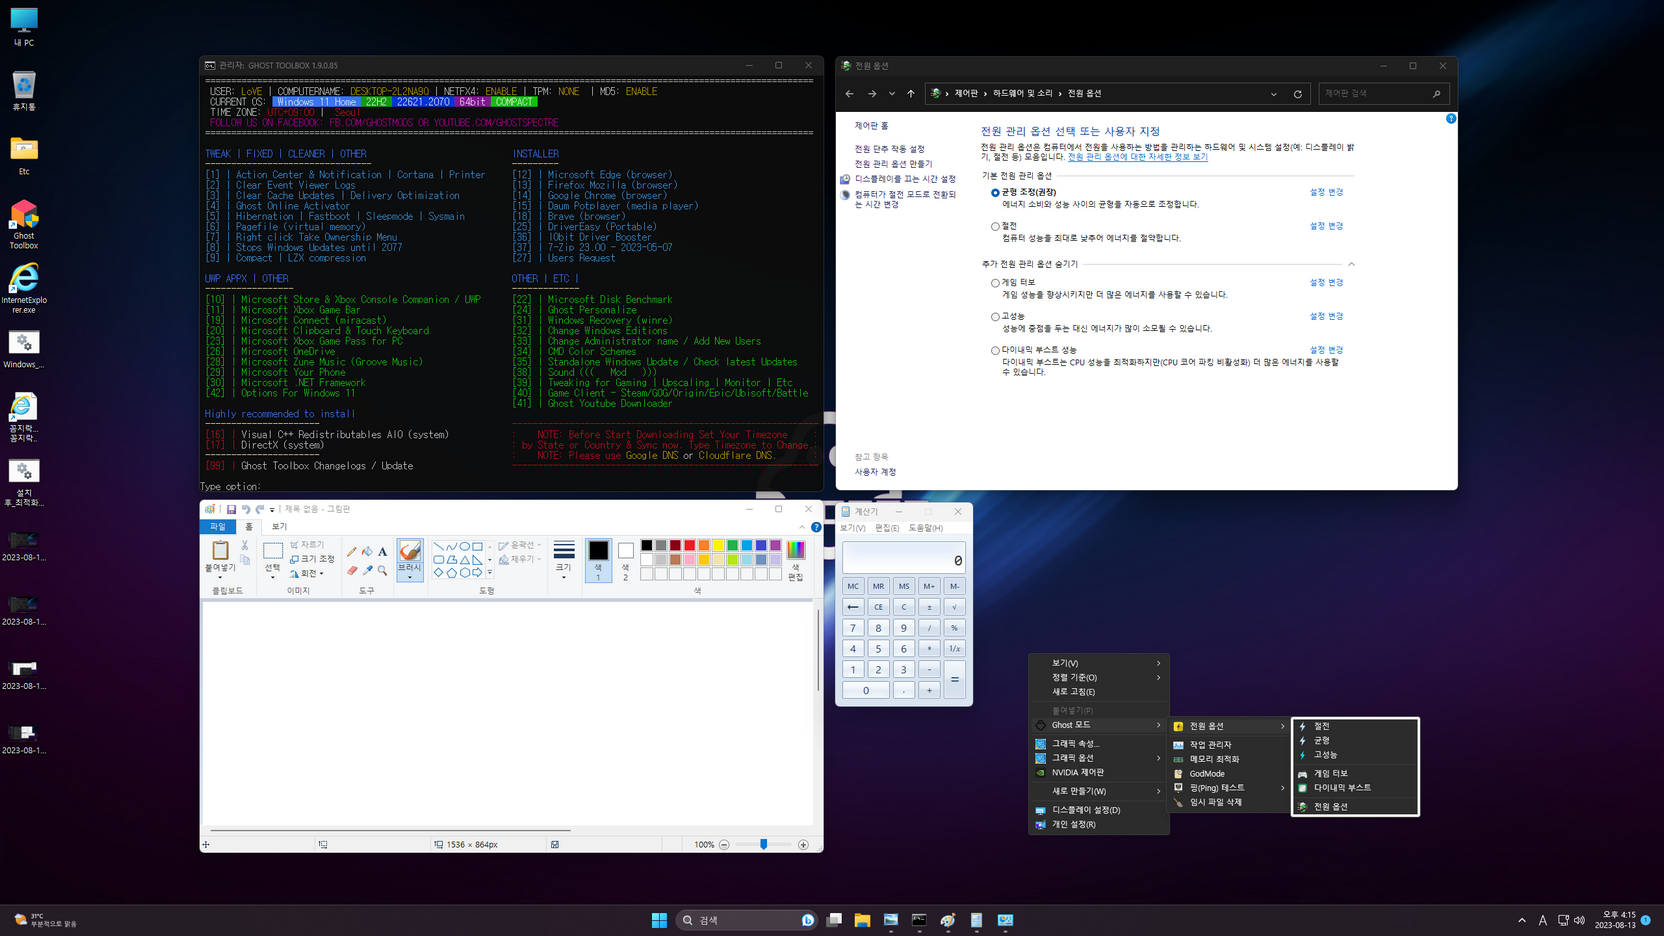Select the Magnifier tool in Paint
The width and height of the screenshot is (1664, 936).
[382, 570]
